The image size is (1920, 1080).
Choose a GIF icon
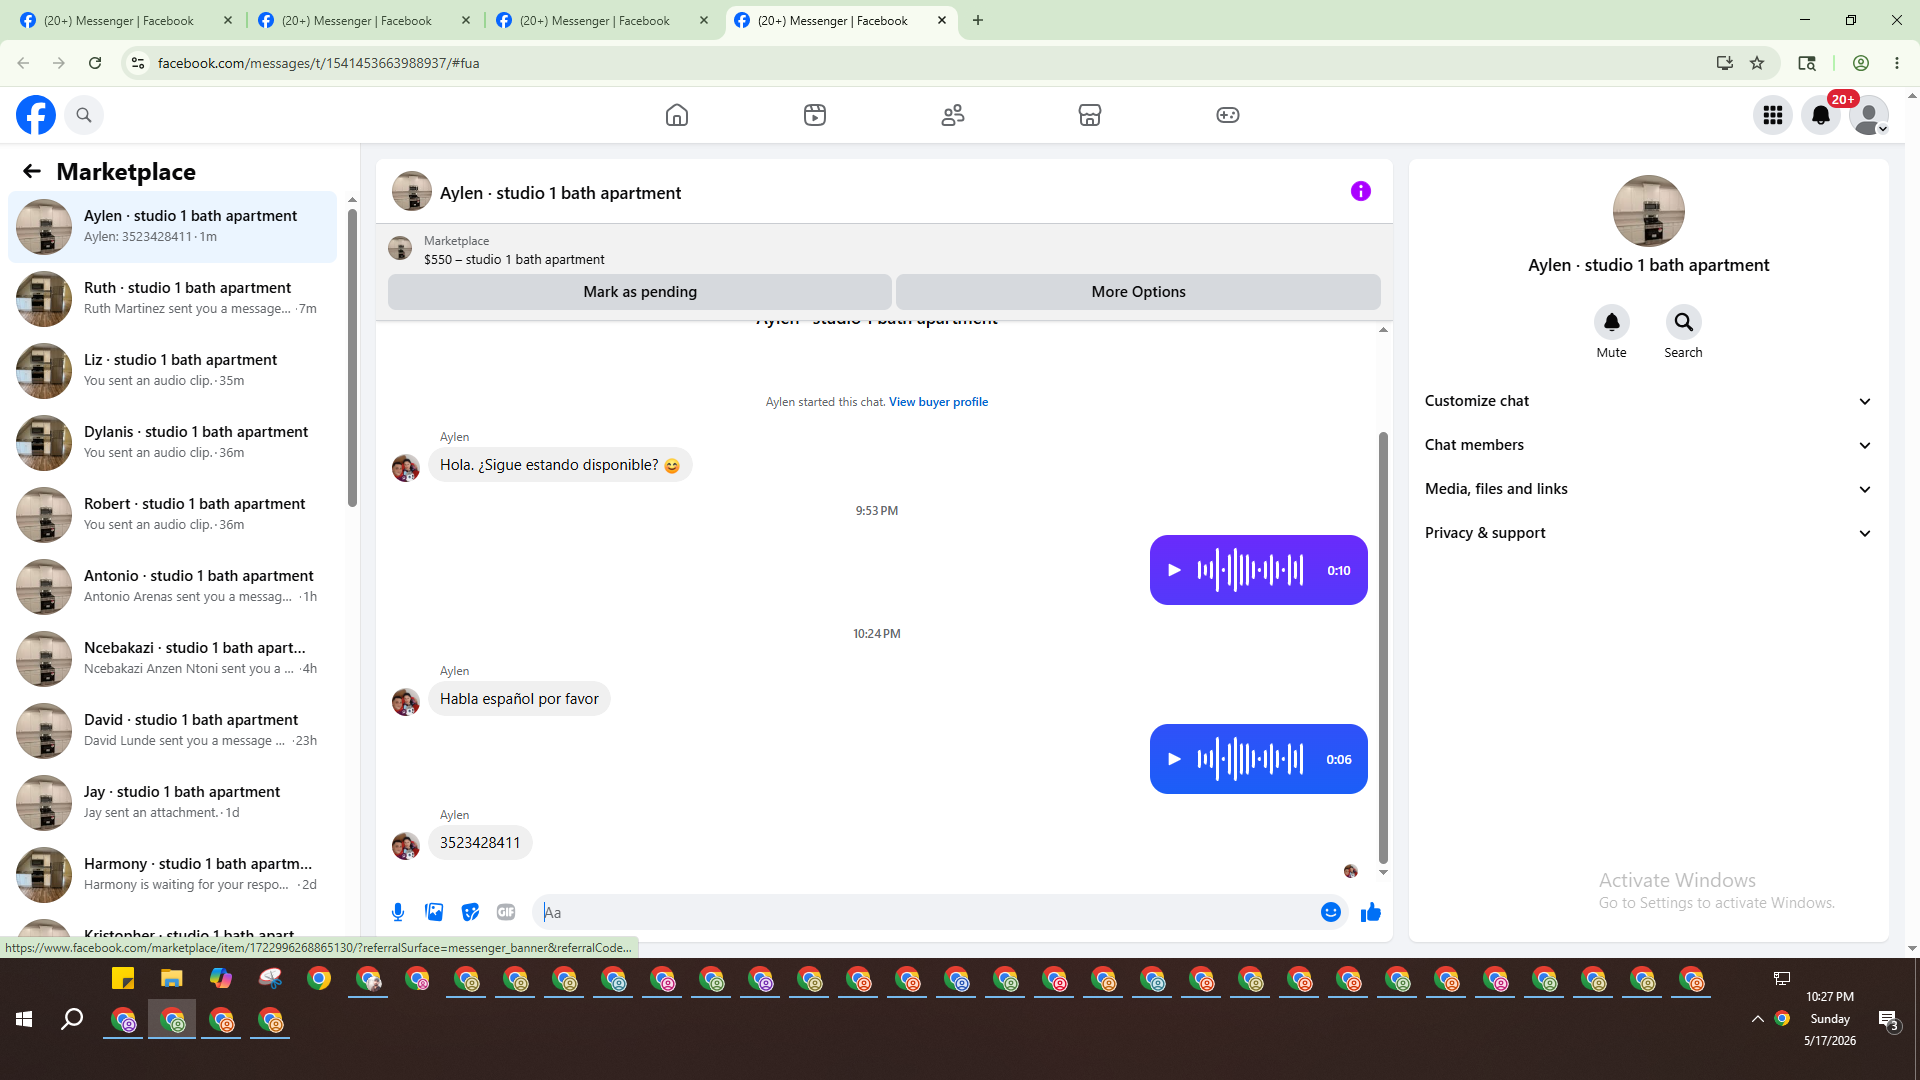pyautogui.click(x=506, y=912)
